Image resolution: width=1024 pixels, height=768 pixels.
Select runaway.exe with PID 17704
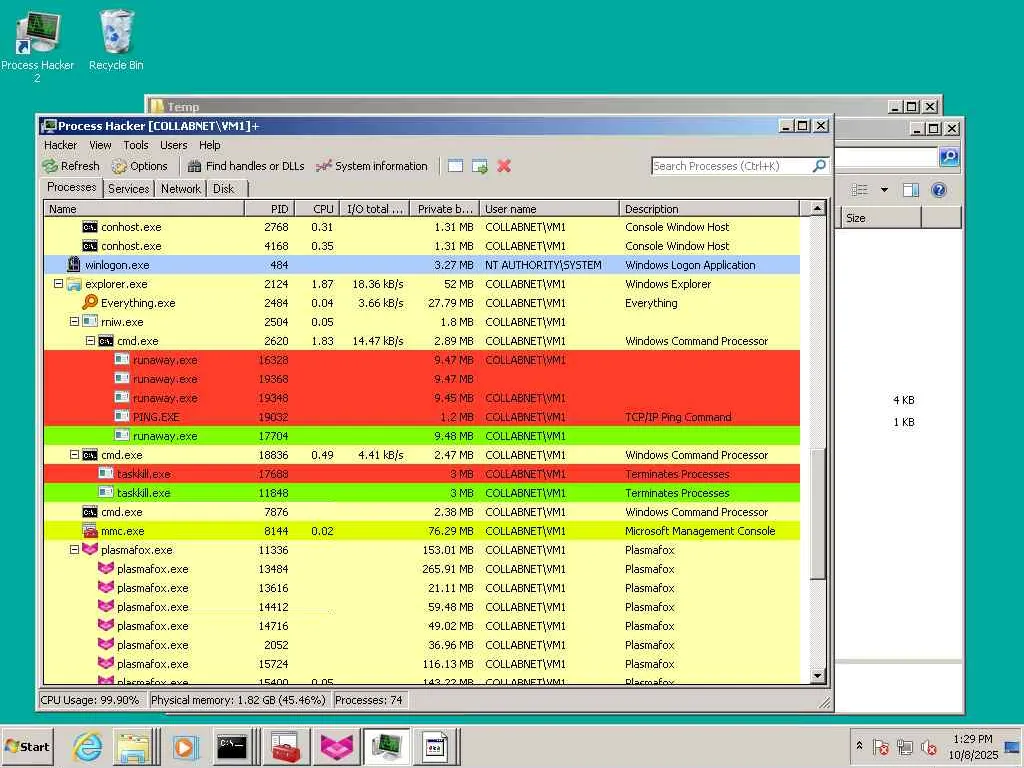(x=422, y=436)
